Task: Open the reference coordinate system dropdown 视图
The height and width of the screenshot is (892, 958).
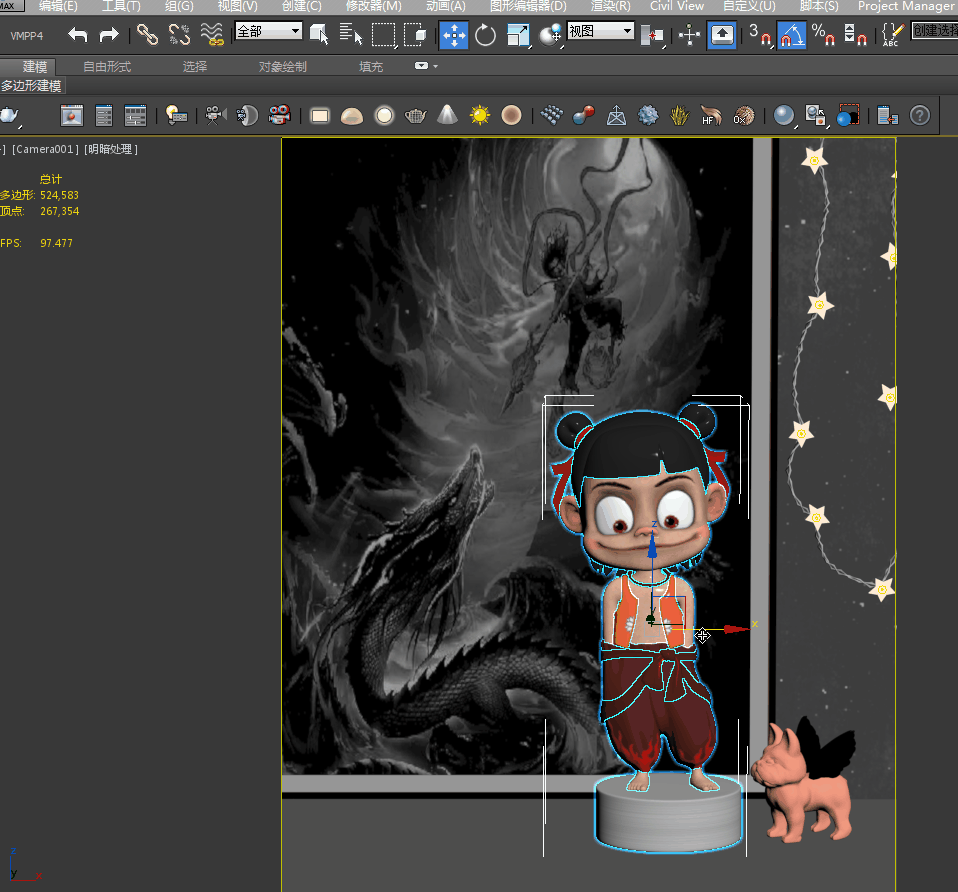Action: [x=600, y=31]
